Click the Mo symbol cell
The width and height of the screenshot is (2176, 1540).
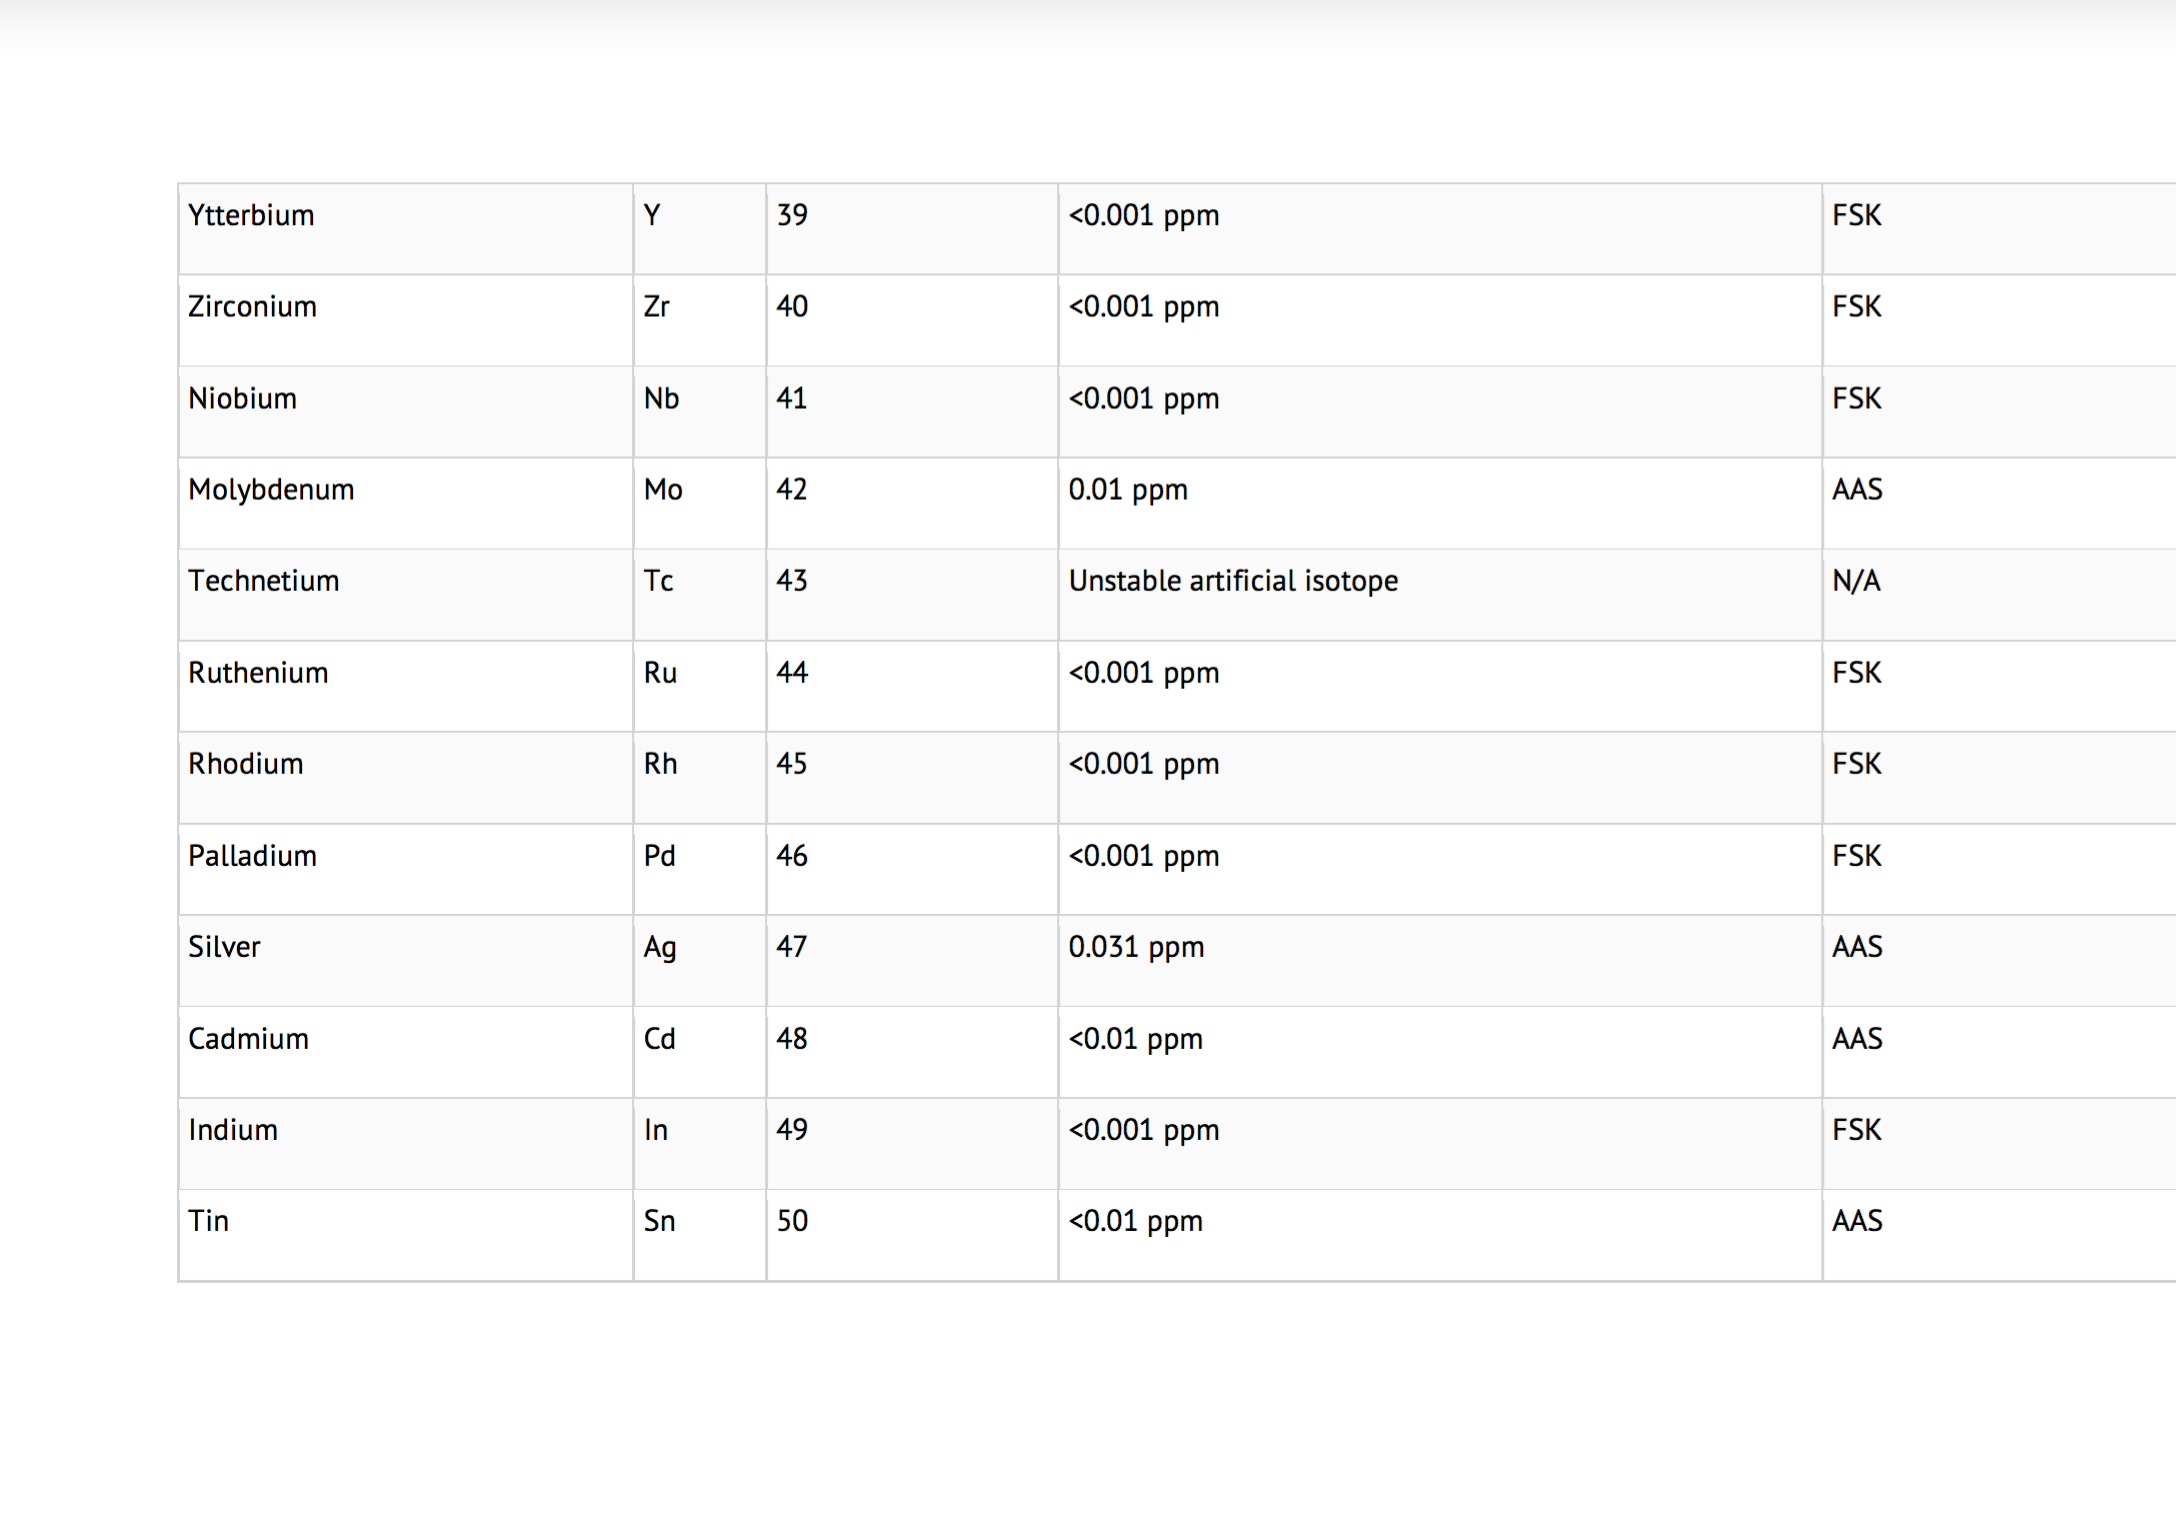coord(662,489)
